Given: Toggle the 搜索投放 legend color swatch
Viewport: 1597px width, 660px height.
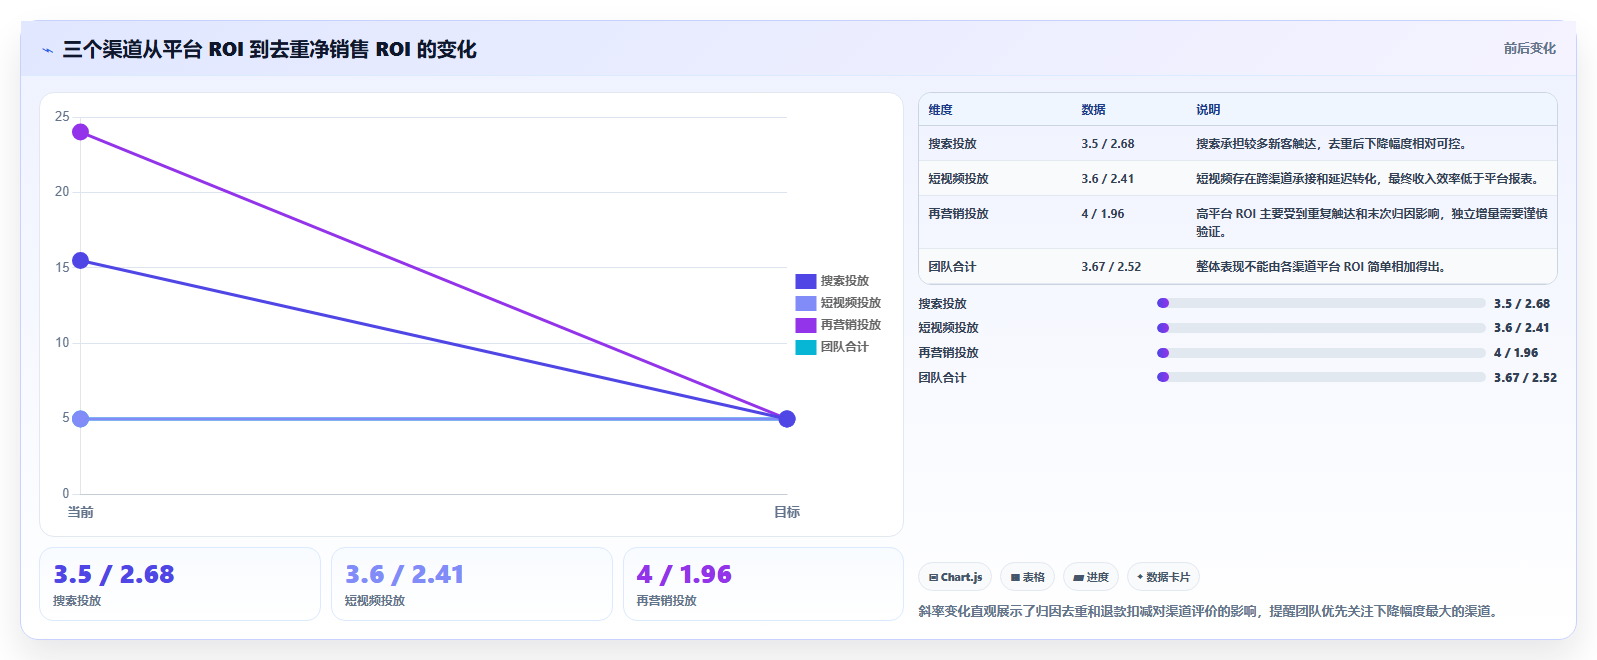Looking at the screenshot, I should pos(805,281).
